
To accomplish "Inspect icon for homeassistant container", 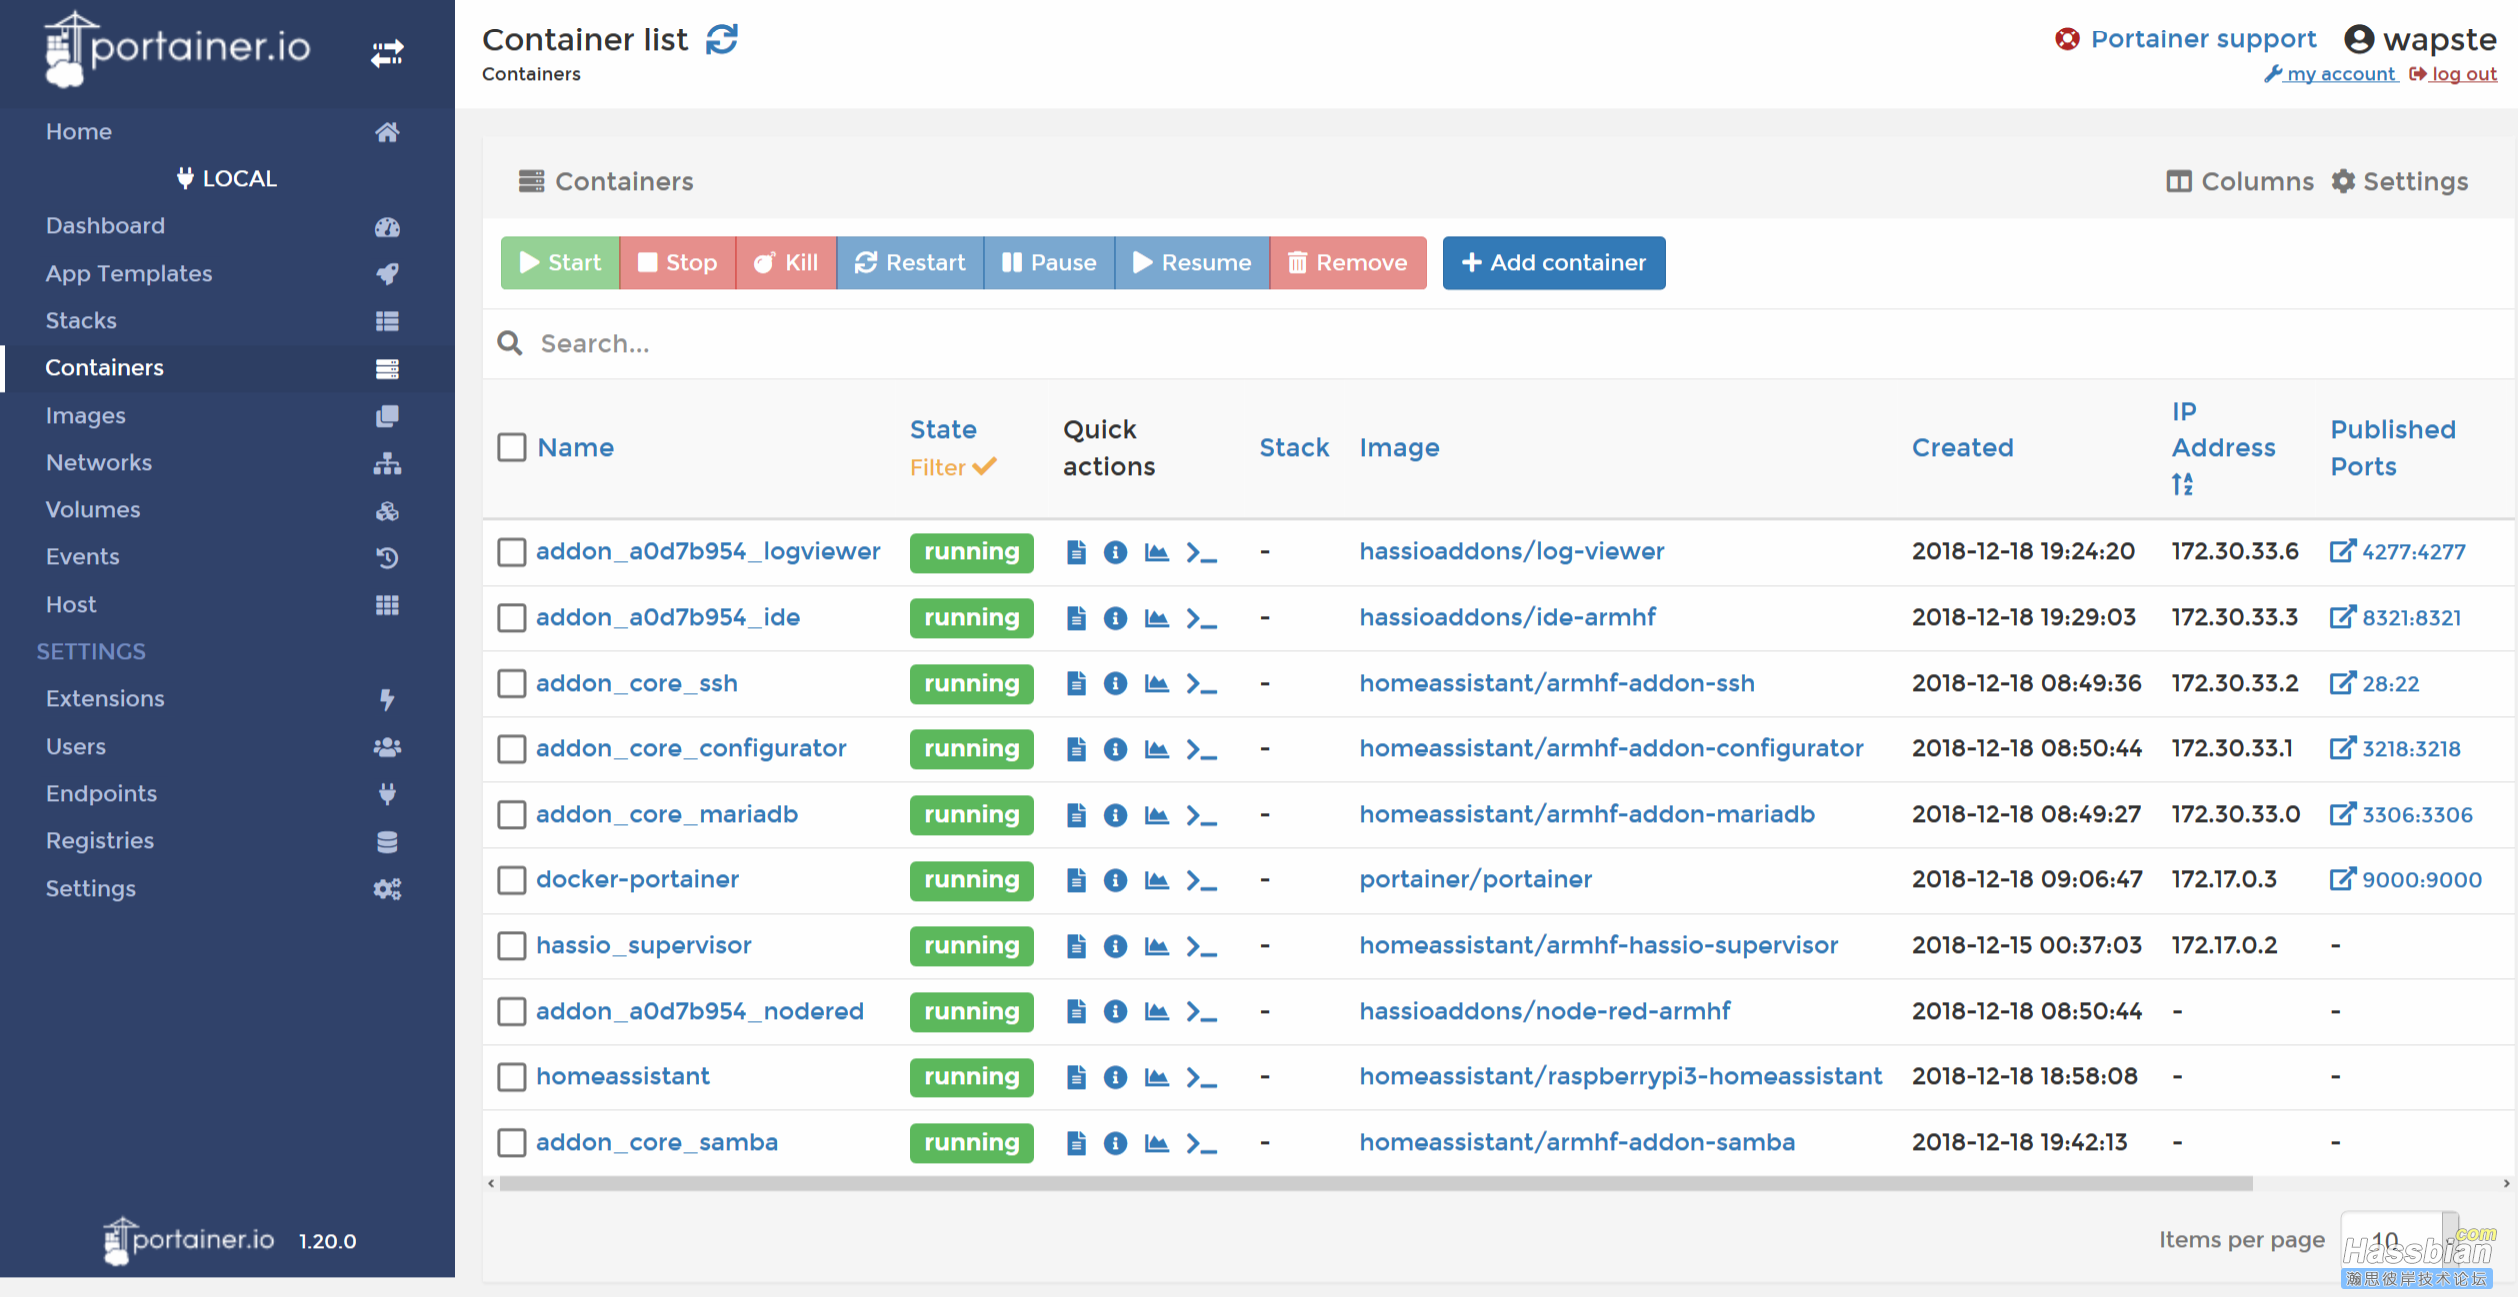I will (1115, 1077).
